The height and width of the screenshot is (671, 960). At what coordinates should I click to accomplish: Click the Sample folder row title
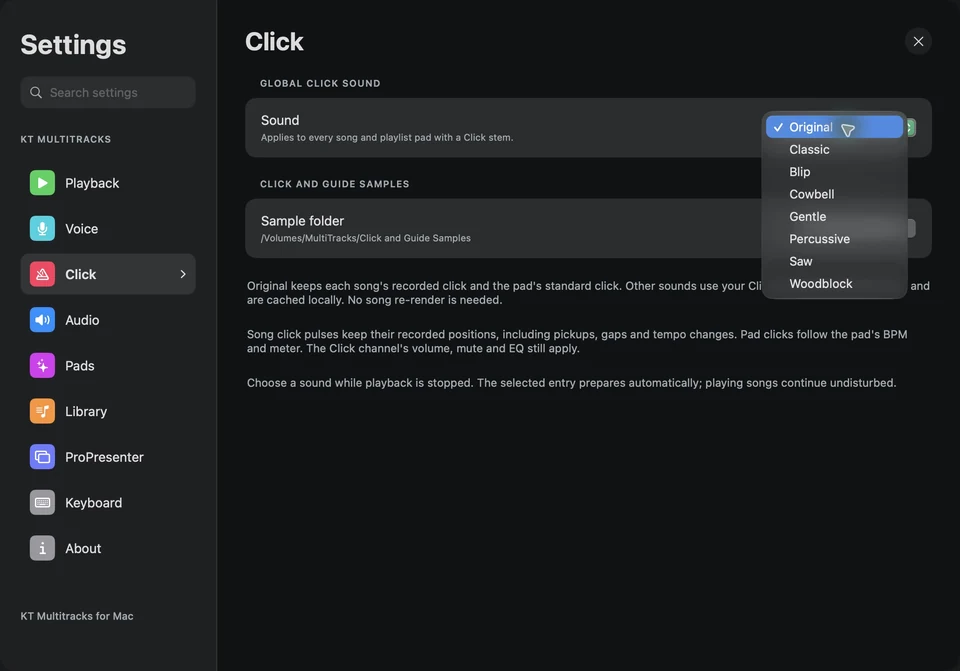[302, 220]
